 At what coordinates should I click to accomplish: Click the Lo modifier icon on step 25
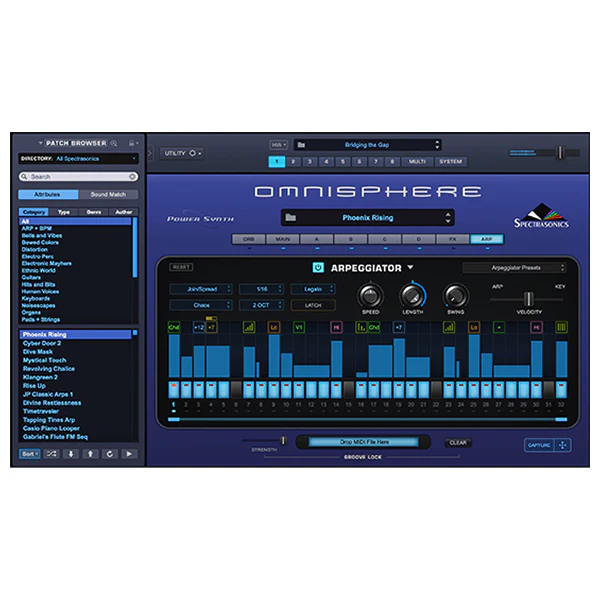474,327
